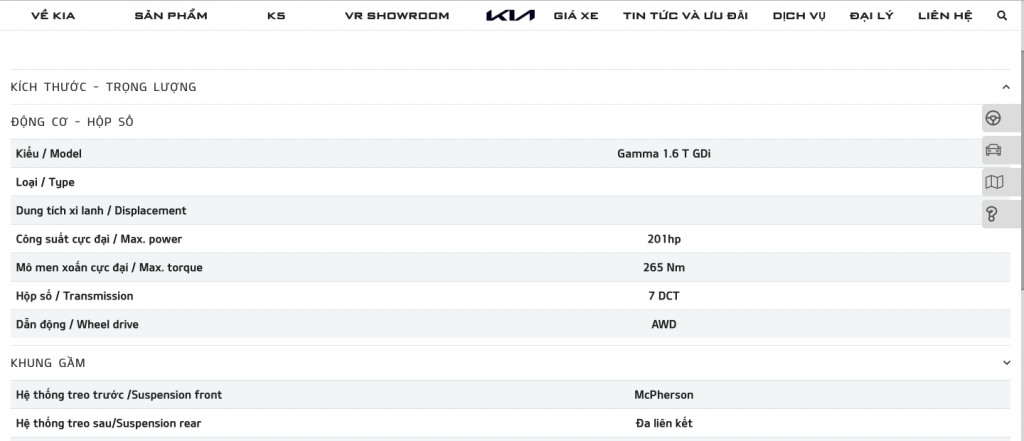Select K5 in the navigation bar
Screen dimensions: 1024x441
276,16
